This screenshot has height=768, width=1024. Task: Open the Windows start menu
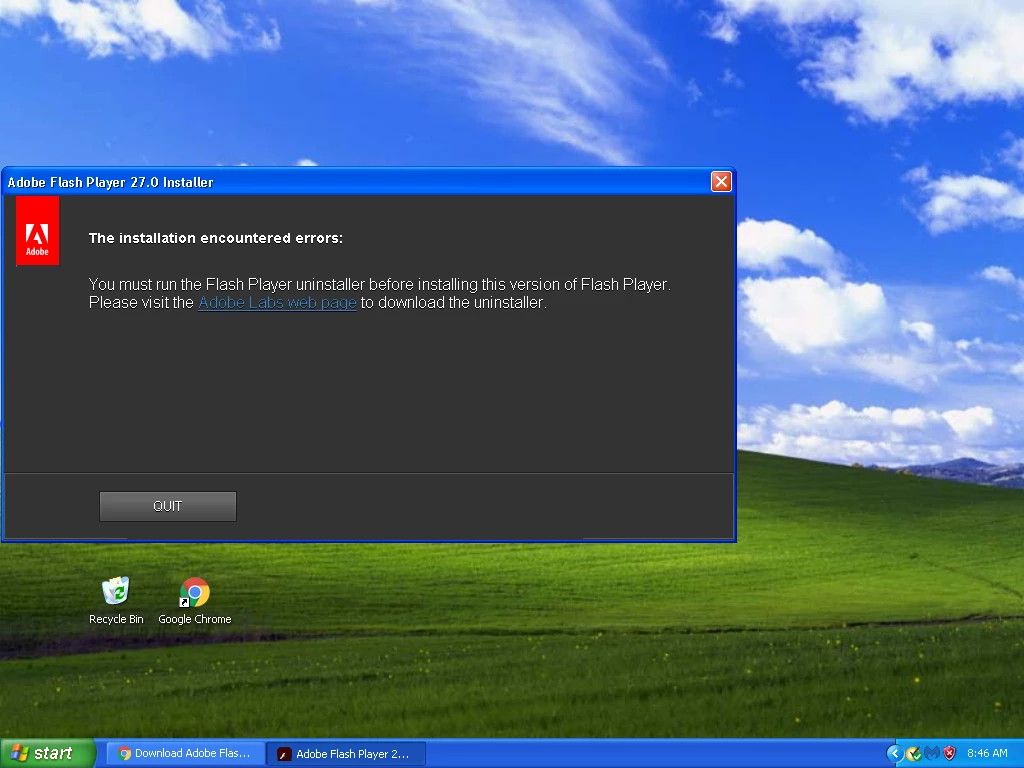[x=48, y=753]
